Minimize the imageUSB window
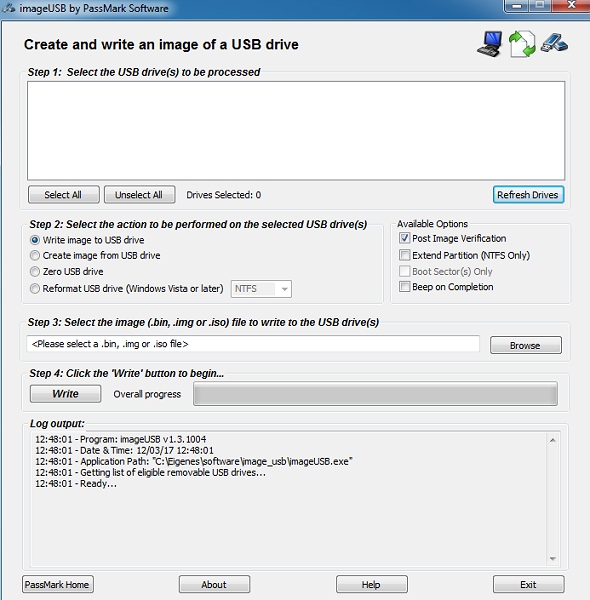This screenshot has width=590, height=600. click(x=517, y=6)
